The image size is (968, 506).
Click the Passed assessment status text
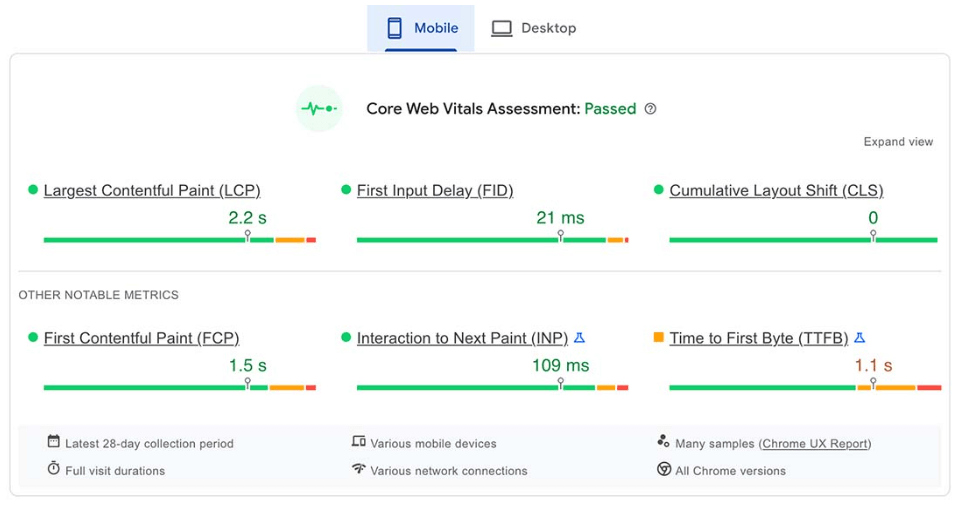pos(610,109)
